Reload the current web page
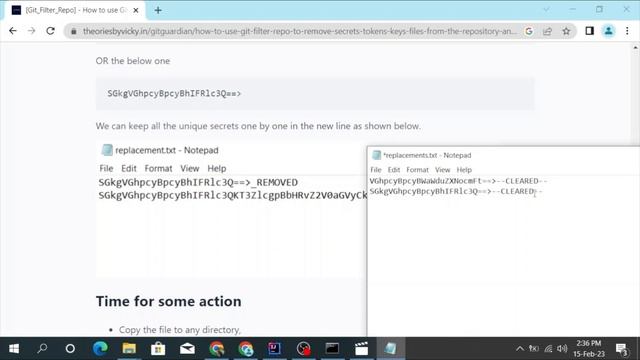 (50, 31)
